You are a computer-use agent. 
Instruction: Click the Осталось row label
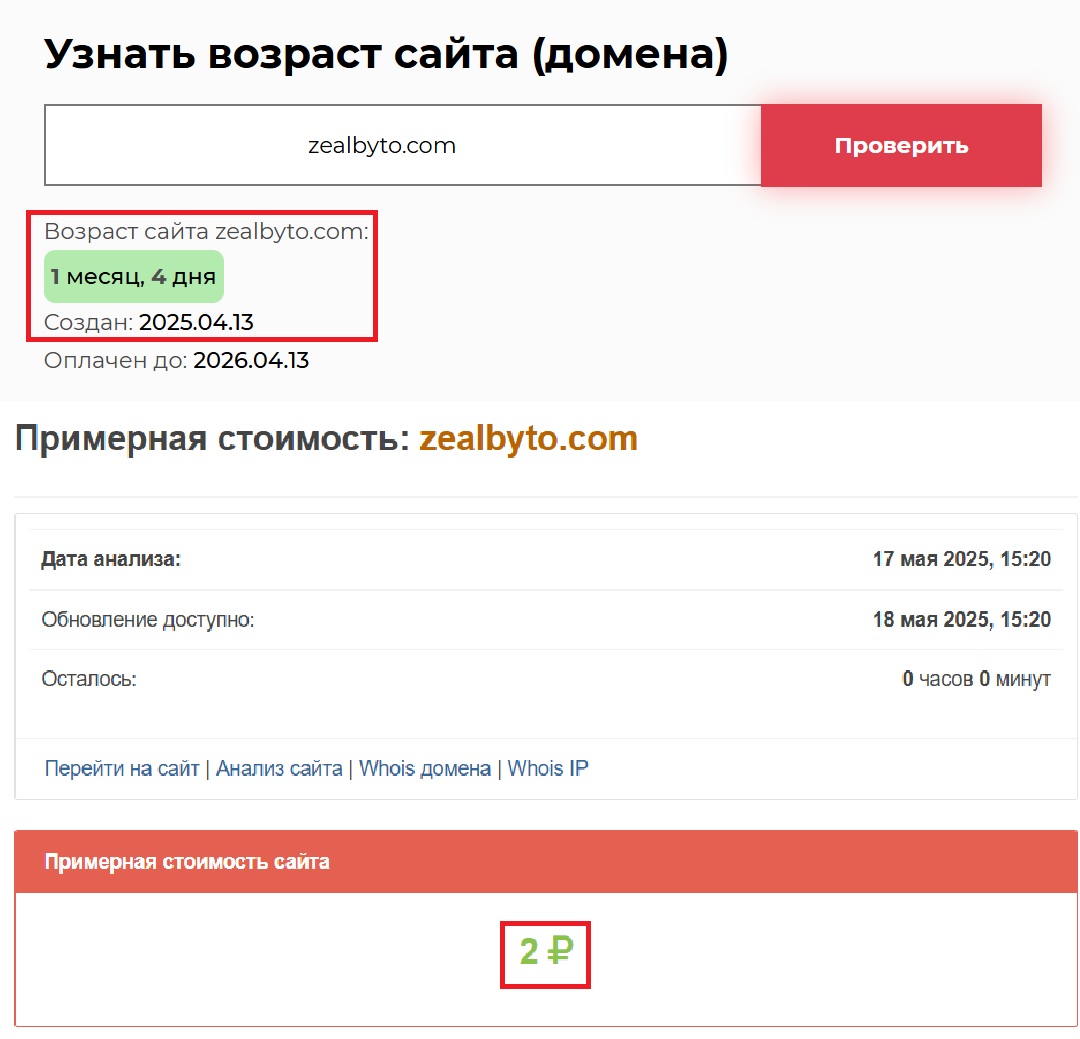pos(89,680)
